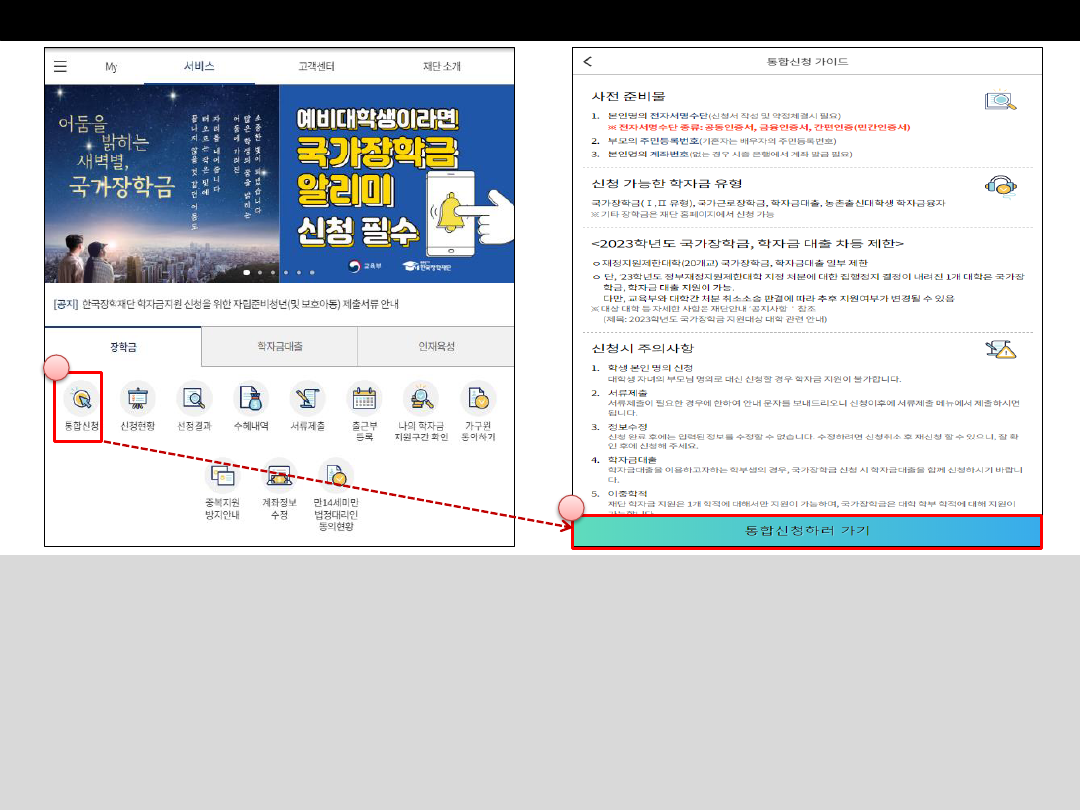This screenshot has width=1080, height=810.
Task: Click the 신청시 주의사항 heading
Action: click(x=643, y=348)
